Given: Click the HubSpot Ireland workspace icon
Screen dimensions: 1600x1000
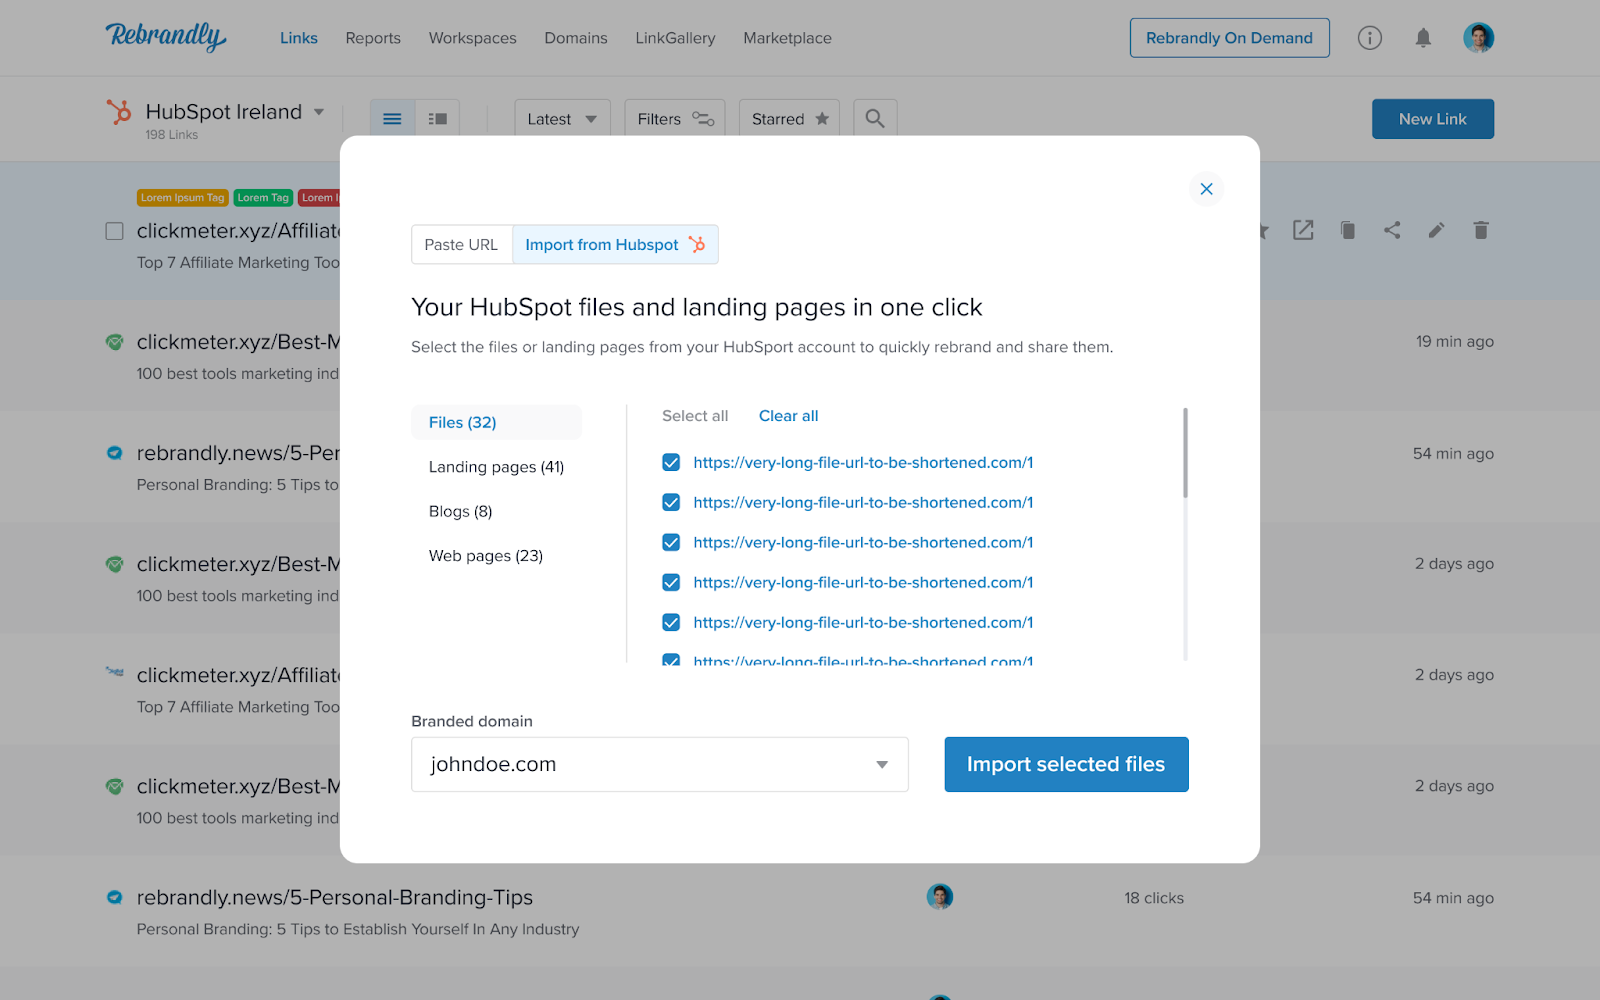Looking at the screenshot, I should [x=119, y=111].
